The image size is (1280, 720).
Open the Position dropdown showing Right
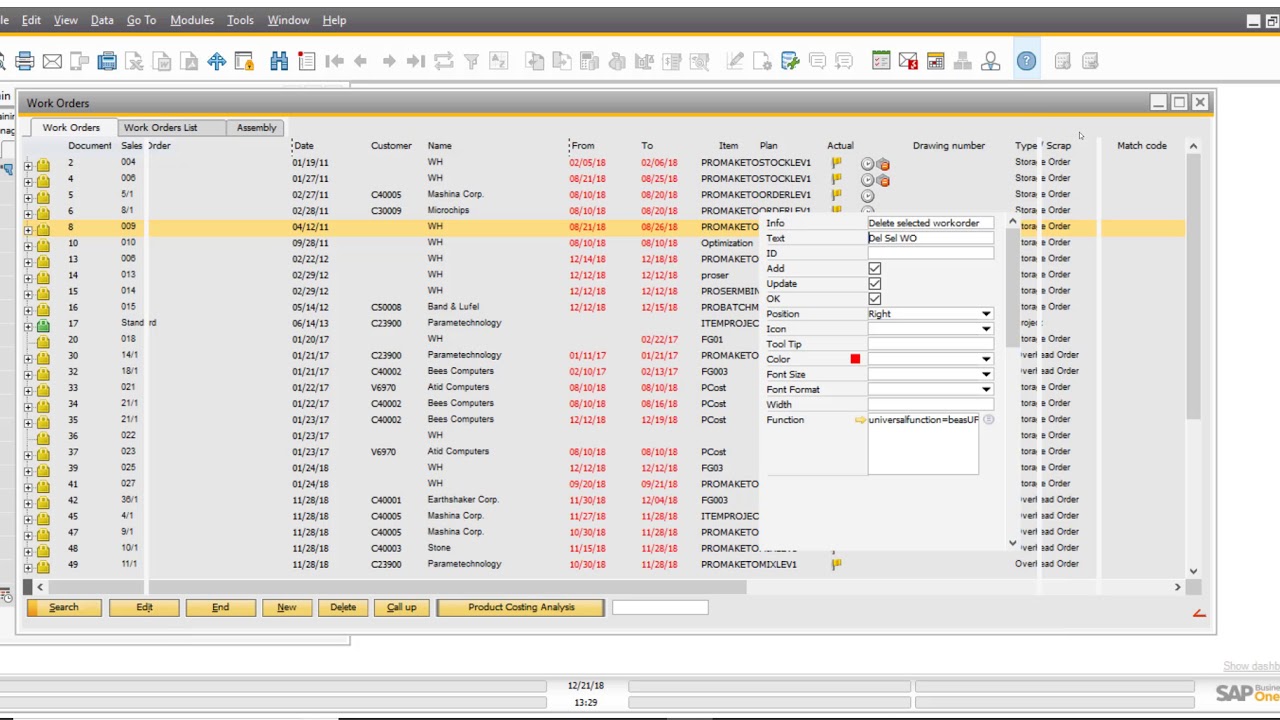(986, 314)
